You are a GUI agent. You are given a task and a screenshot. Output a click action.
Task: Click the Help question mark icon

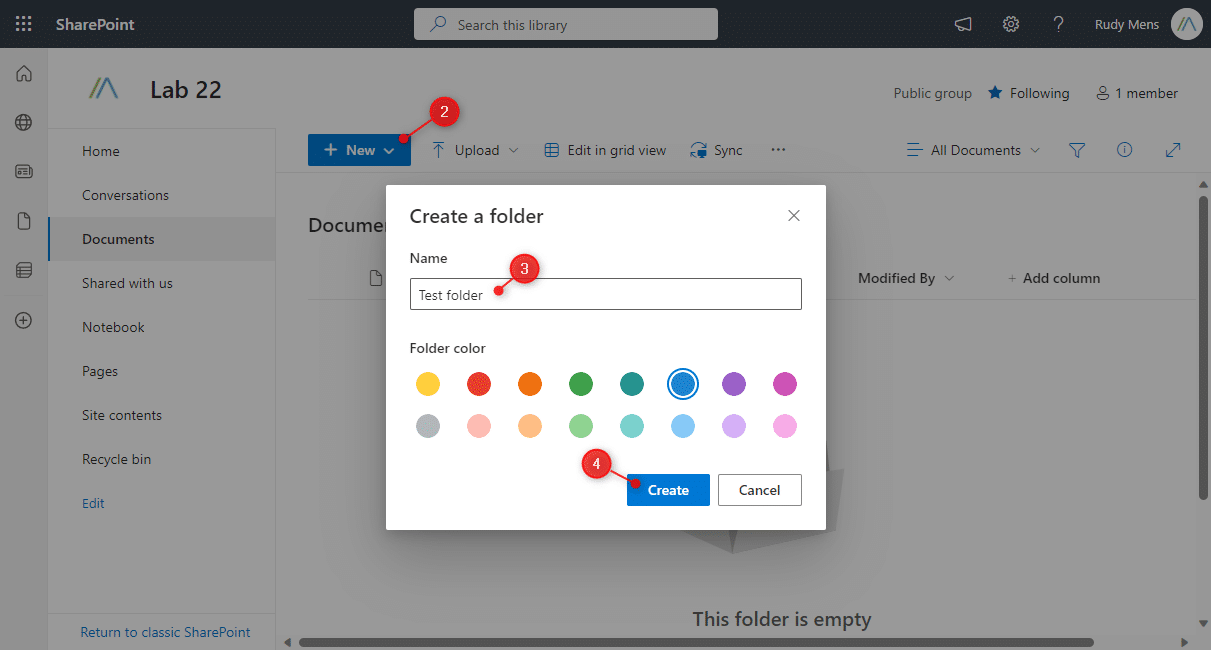(1058, 23)
